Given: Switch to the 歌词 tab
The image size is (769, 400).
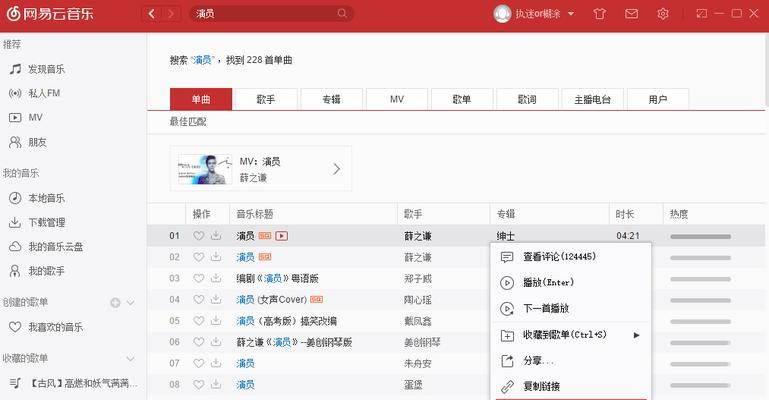Looking at the screenshot, I should point(527,100).
